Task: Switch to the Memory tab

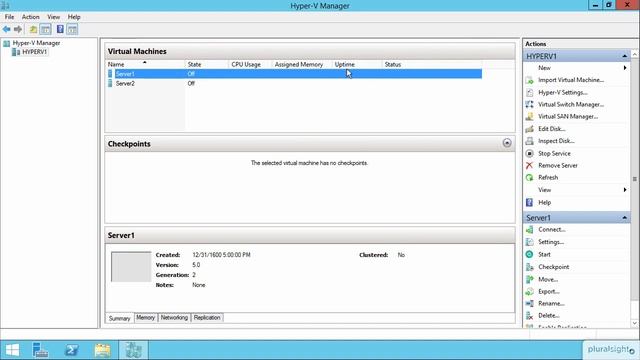Action: [x=146, y=318]
